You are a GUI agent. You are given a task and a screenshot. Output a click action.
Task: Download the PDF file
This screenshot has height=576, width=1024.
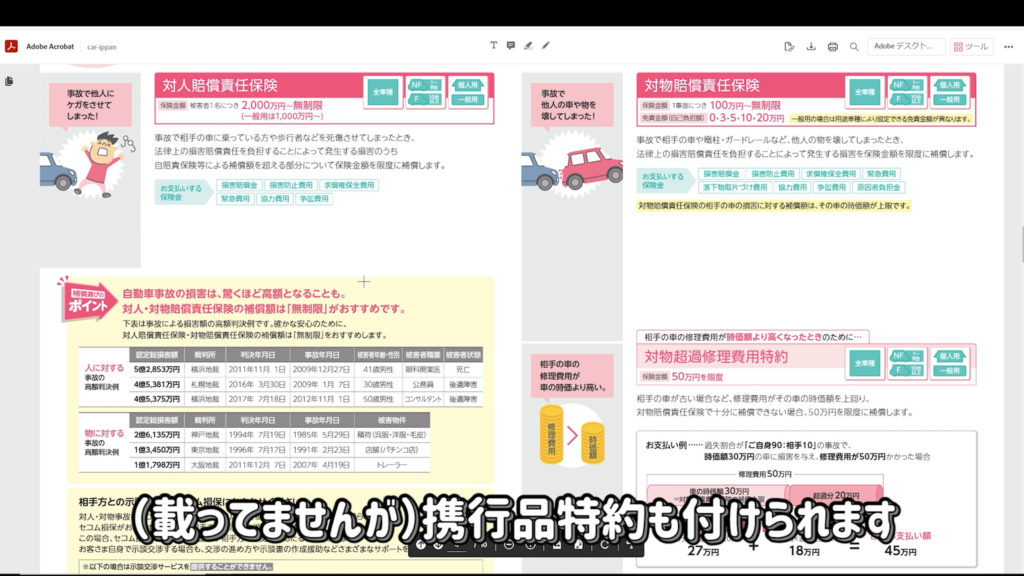click(811, 46)
